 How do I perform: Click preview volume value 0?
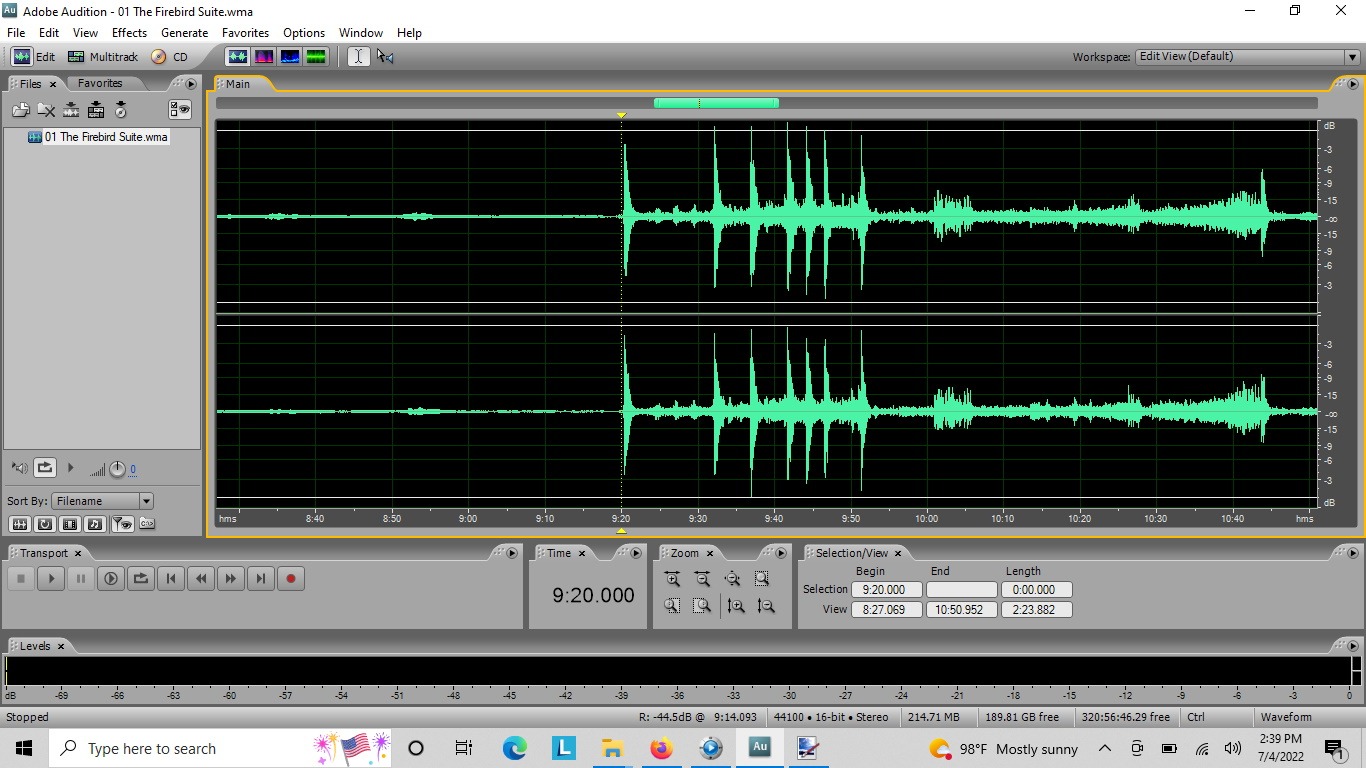click(133, 469)
